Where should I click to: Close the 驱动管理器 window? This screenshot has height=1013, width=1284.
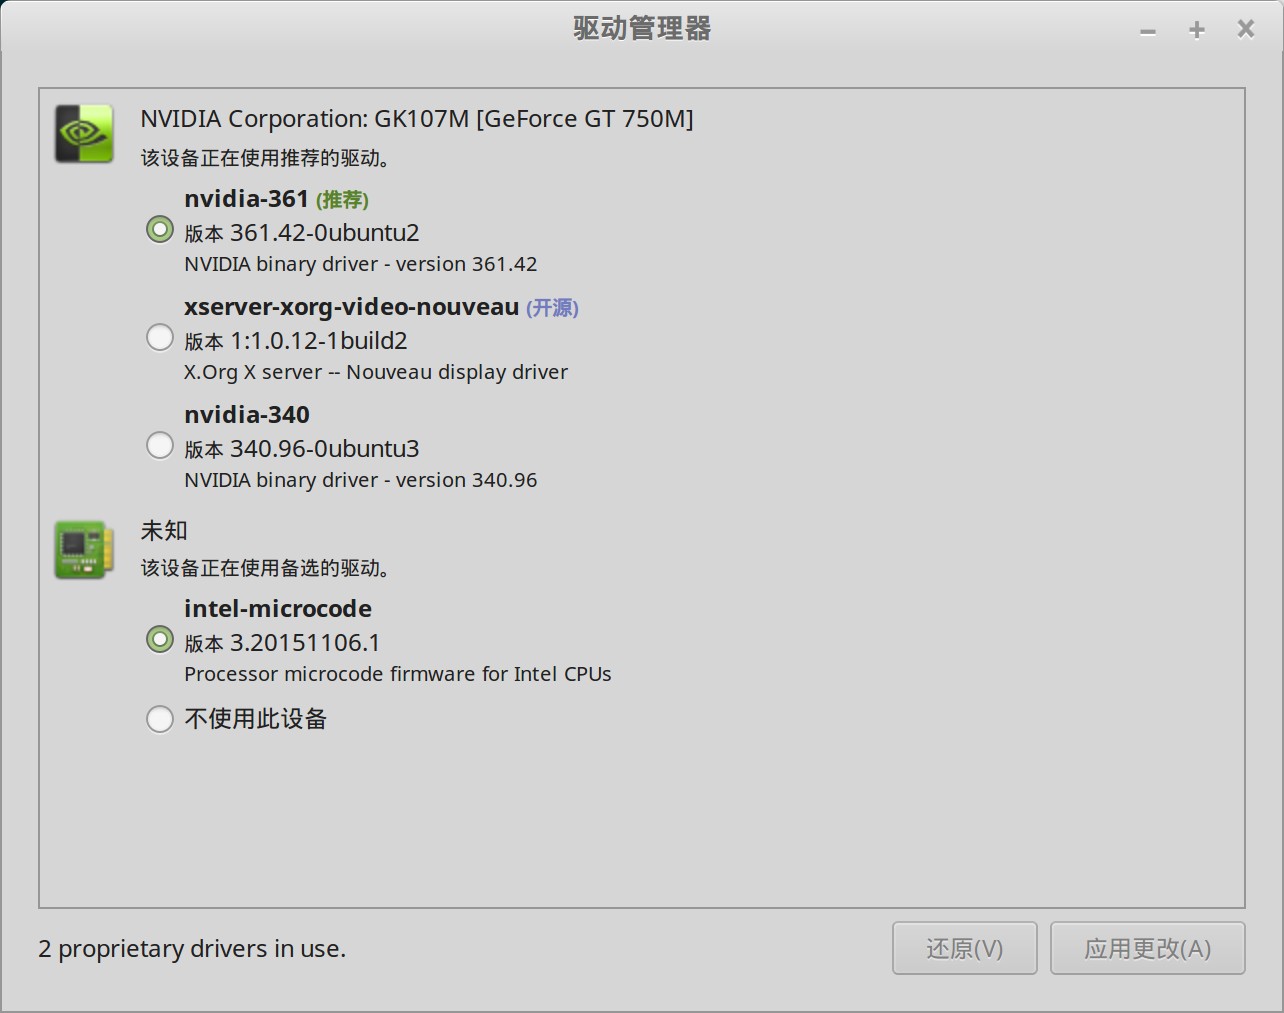tap(1245, 29)
